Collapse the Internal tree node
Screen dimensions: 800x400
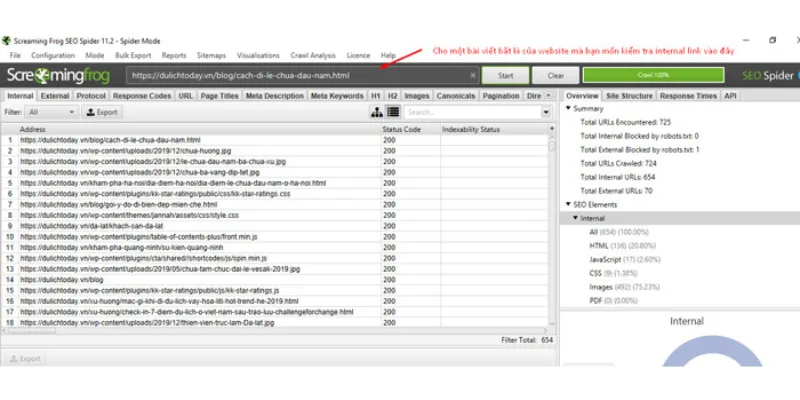(575, 218)
